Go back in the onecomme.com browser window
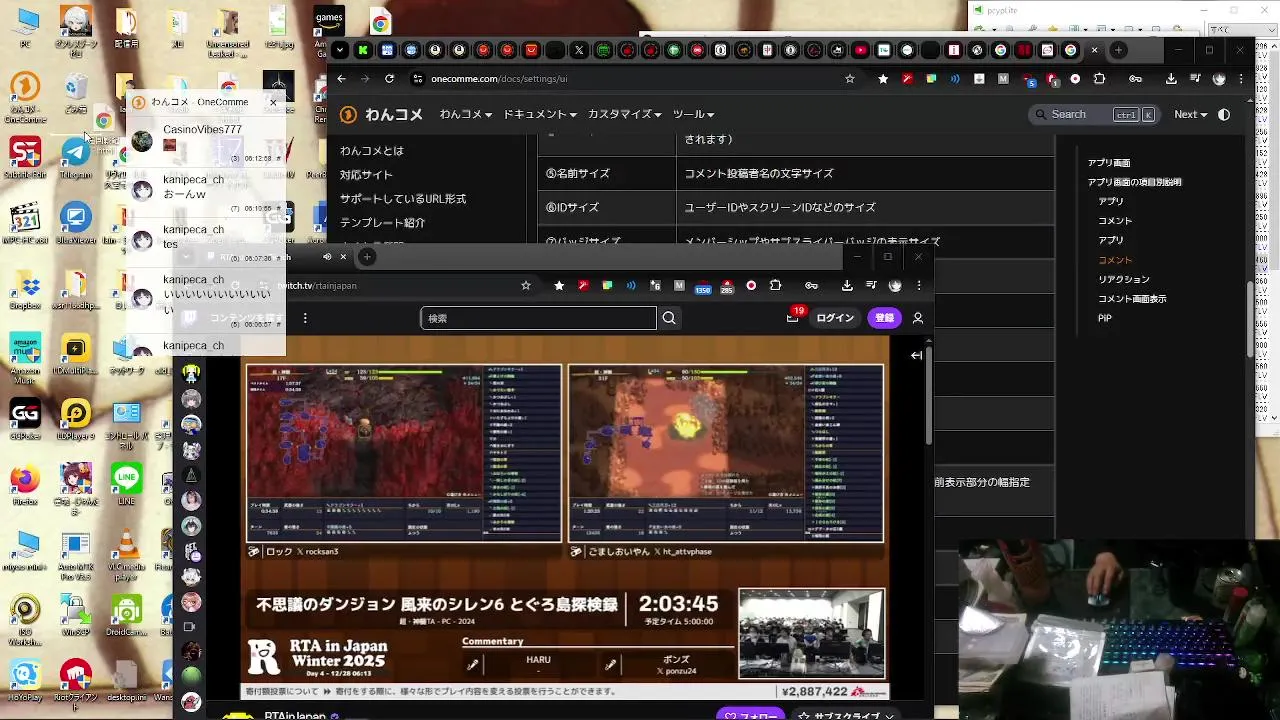The image size is (1280, 720). (x=341, y=79)
